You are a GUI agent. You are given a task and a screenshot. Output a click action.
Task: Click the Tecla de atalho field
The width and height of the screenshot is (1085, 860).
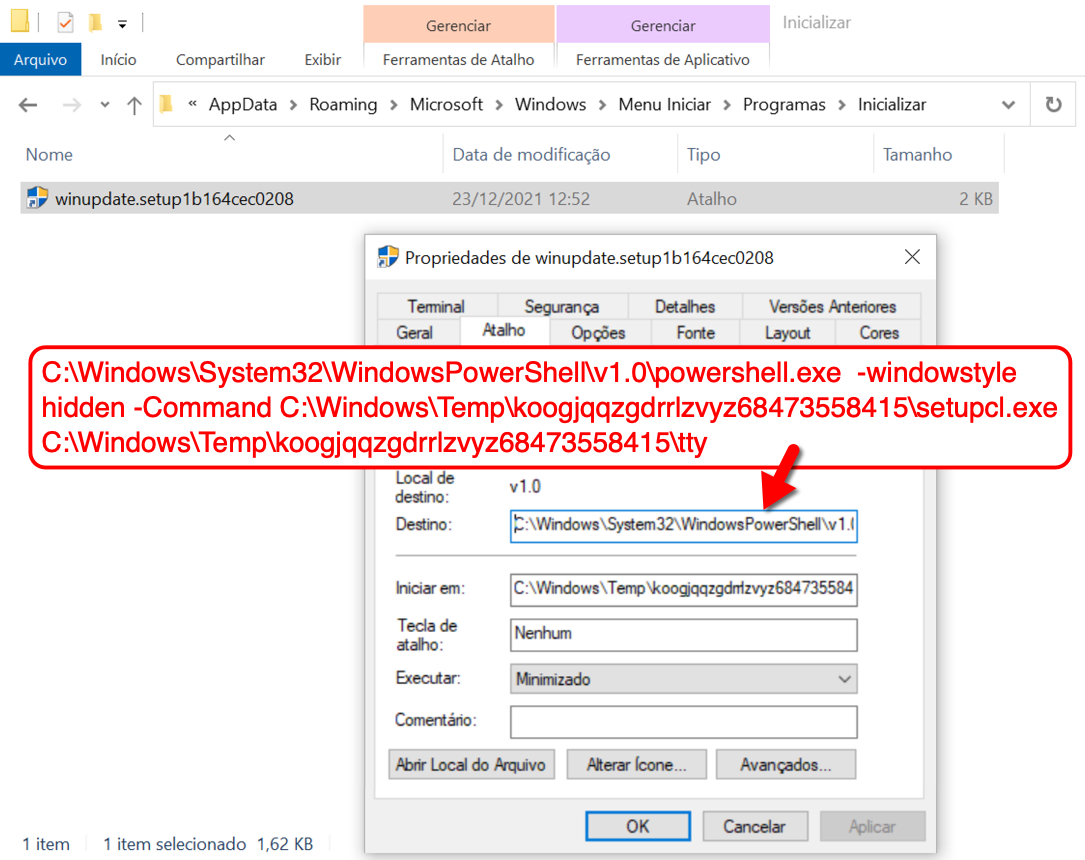(x=684, y=634)
